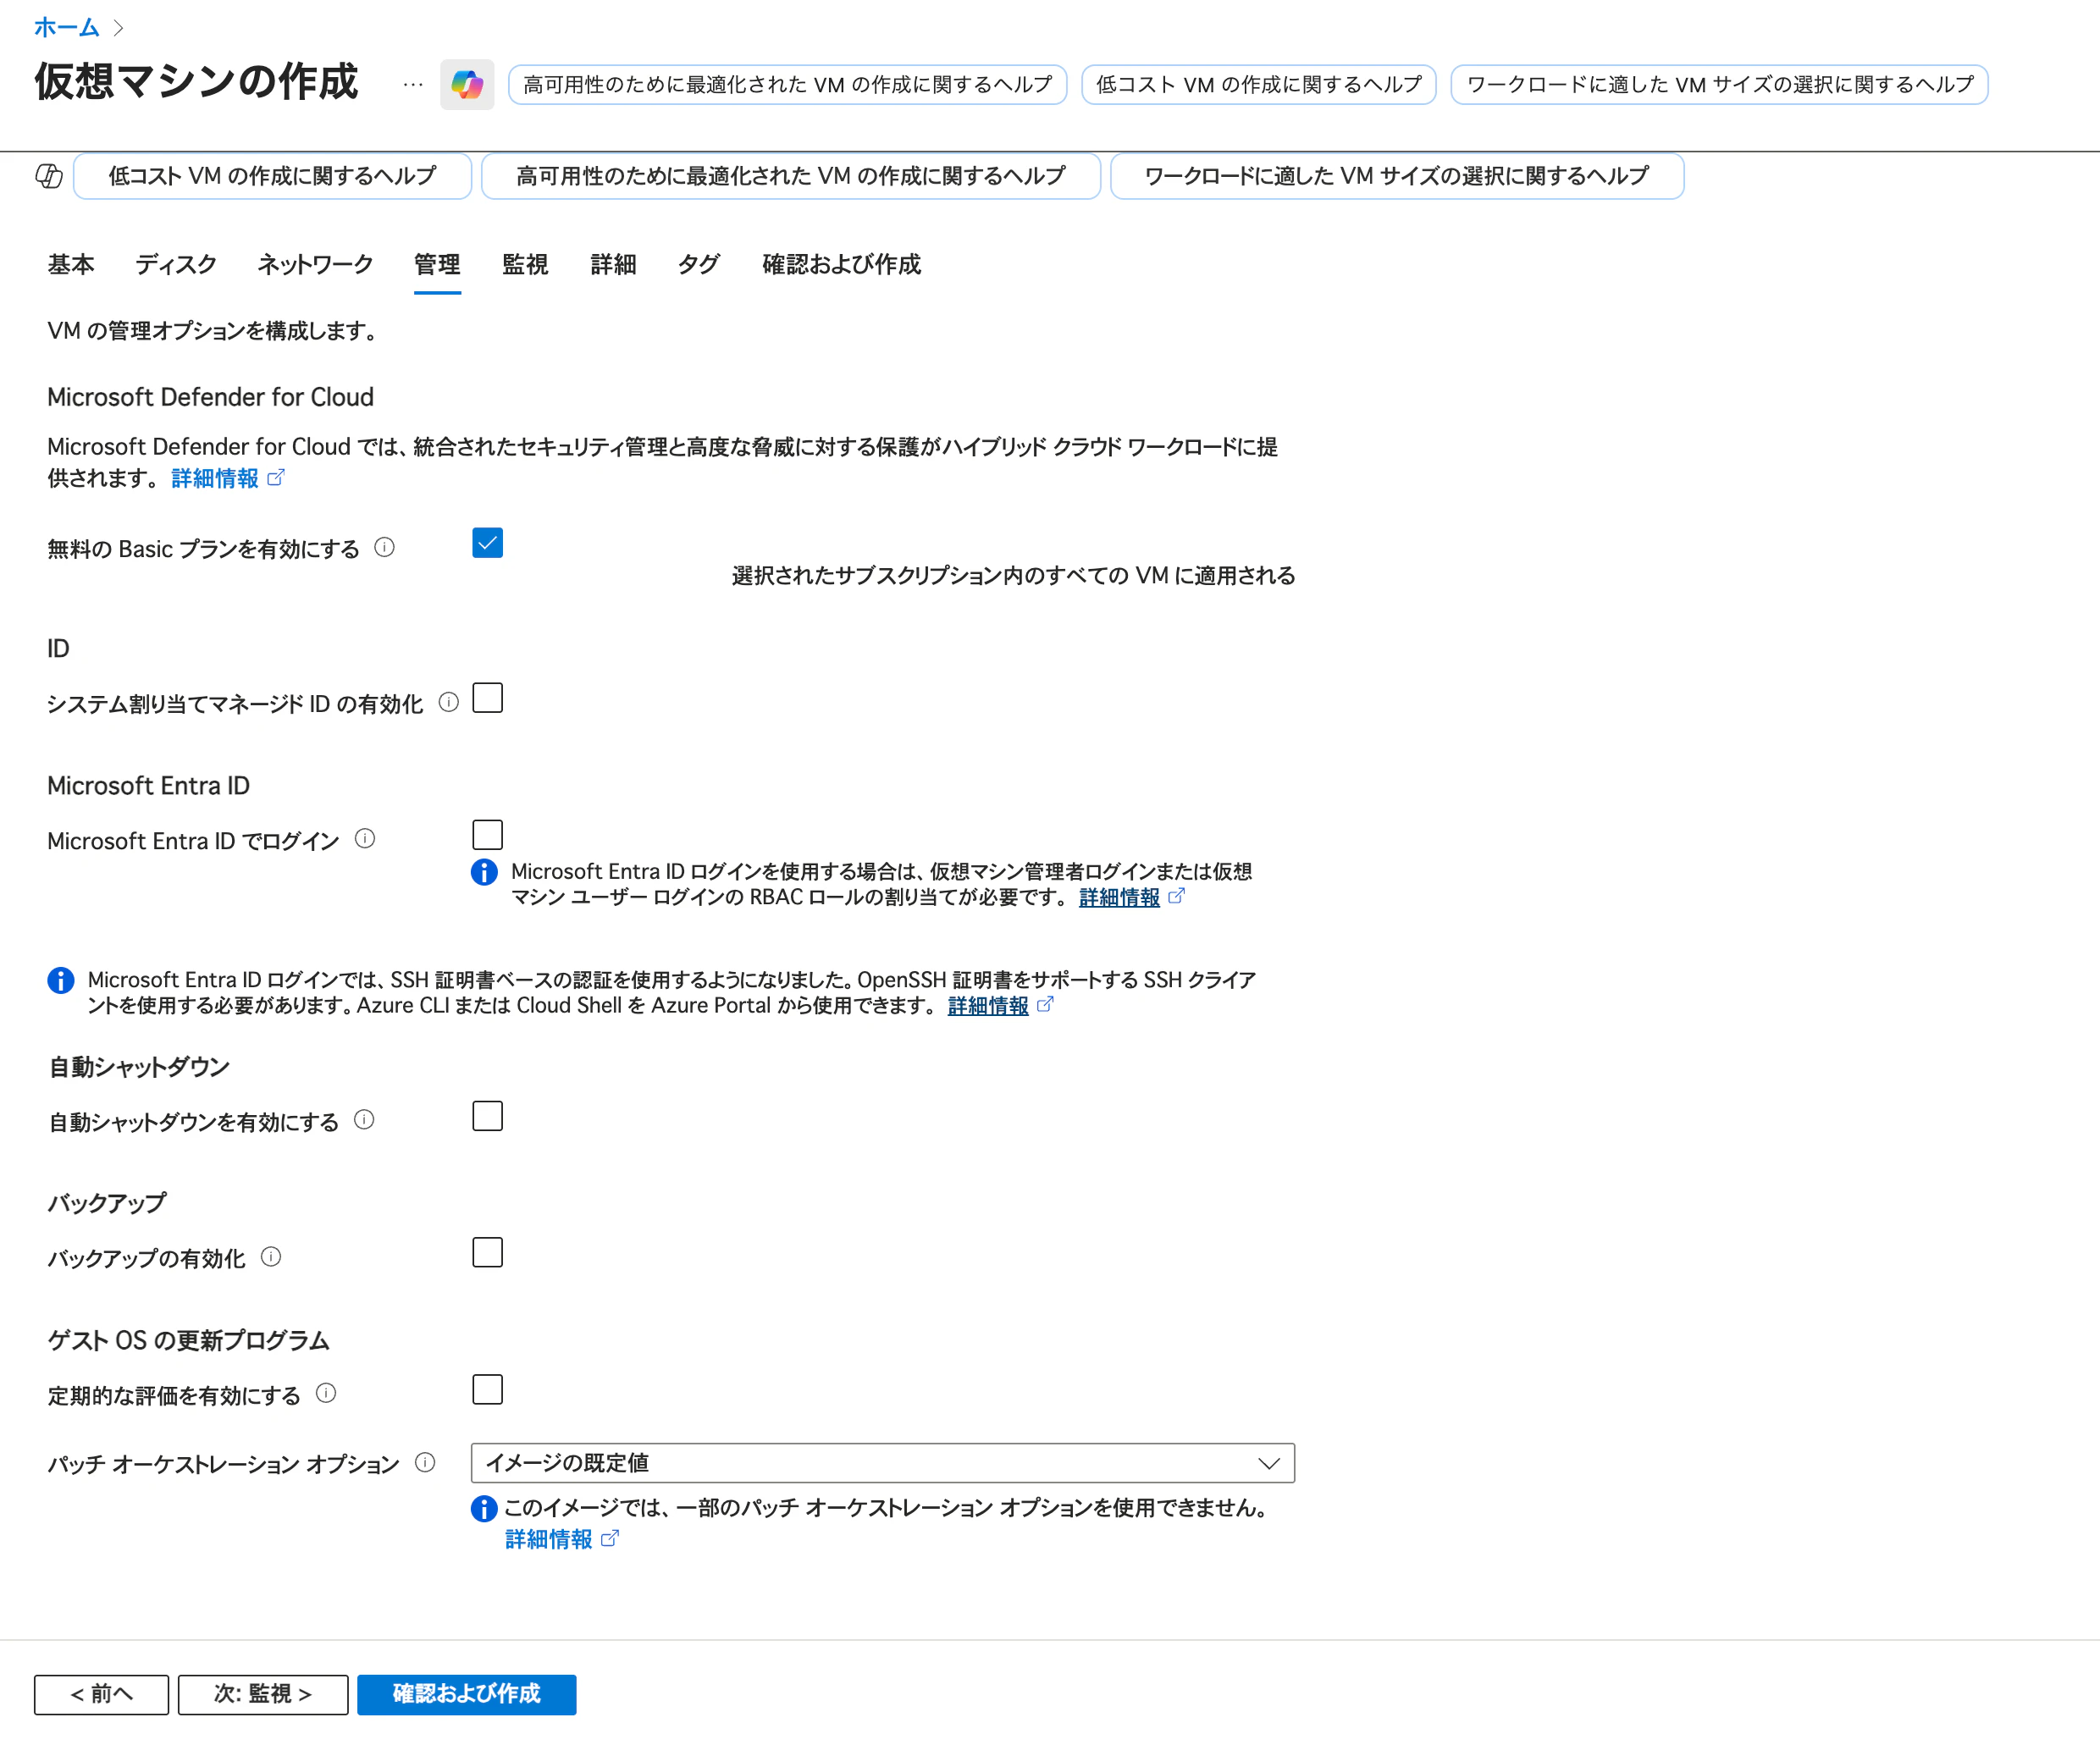Image resolution: width=2100 pixels, height=1756 pixels.
Task: Open パッチ オーケストレーション オプション dropdown
Action: [x=883, y=1463]
